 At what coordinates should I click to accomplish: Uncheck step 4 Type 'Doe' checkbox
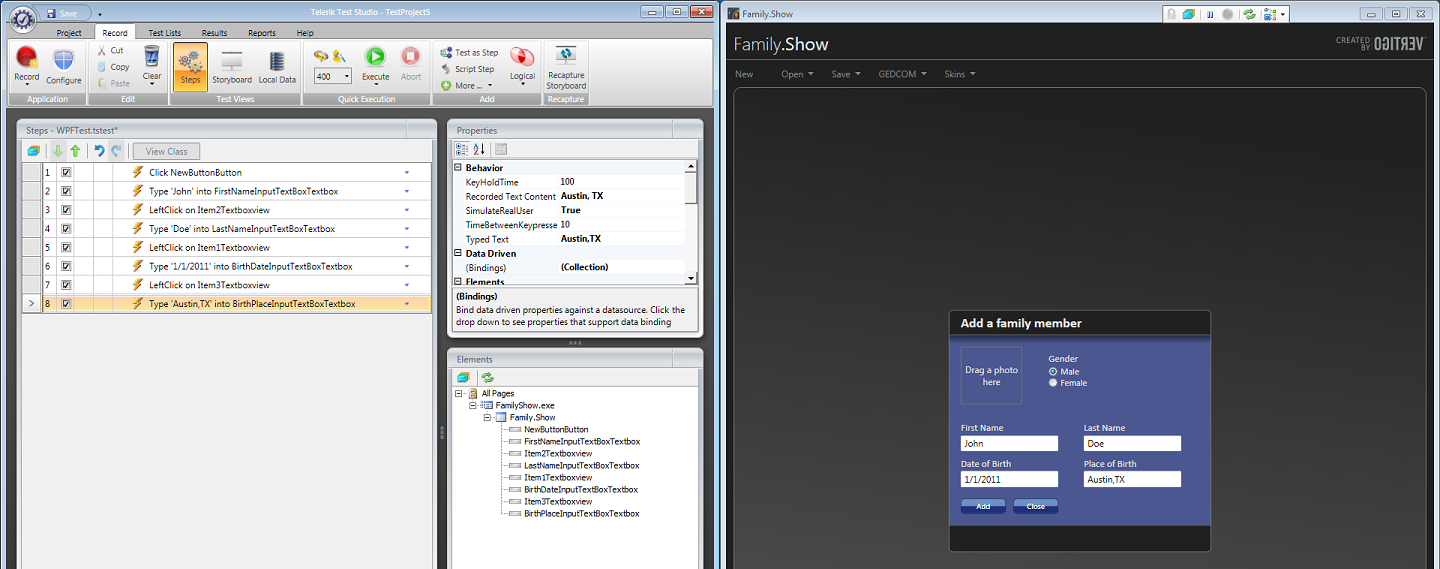coord(67,229)
